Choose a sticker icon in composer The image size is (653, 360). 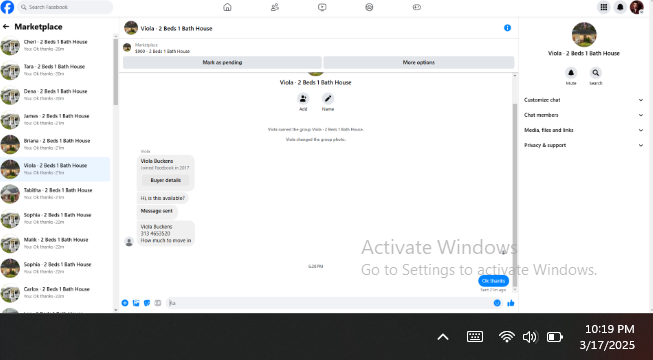tap(147, 303)
